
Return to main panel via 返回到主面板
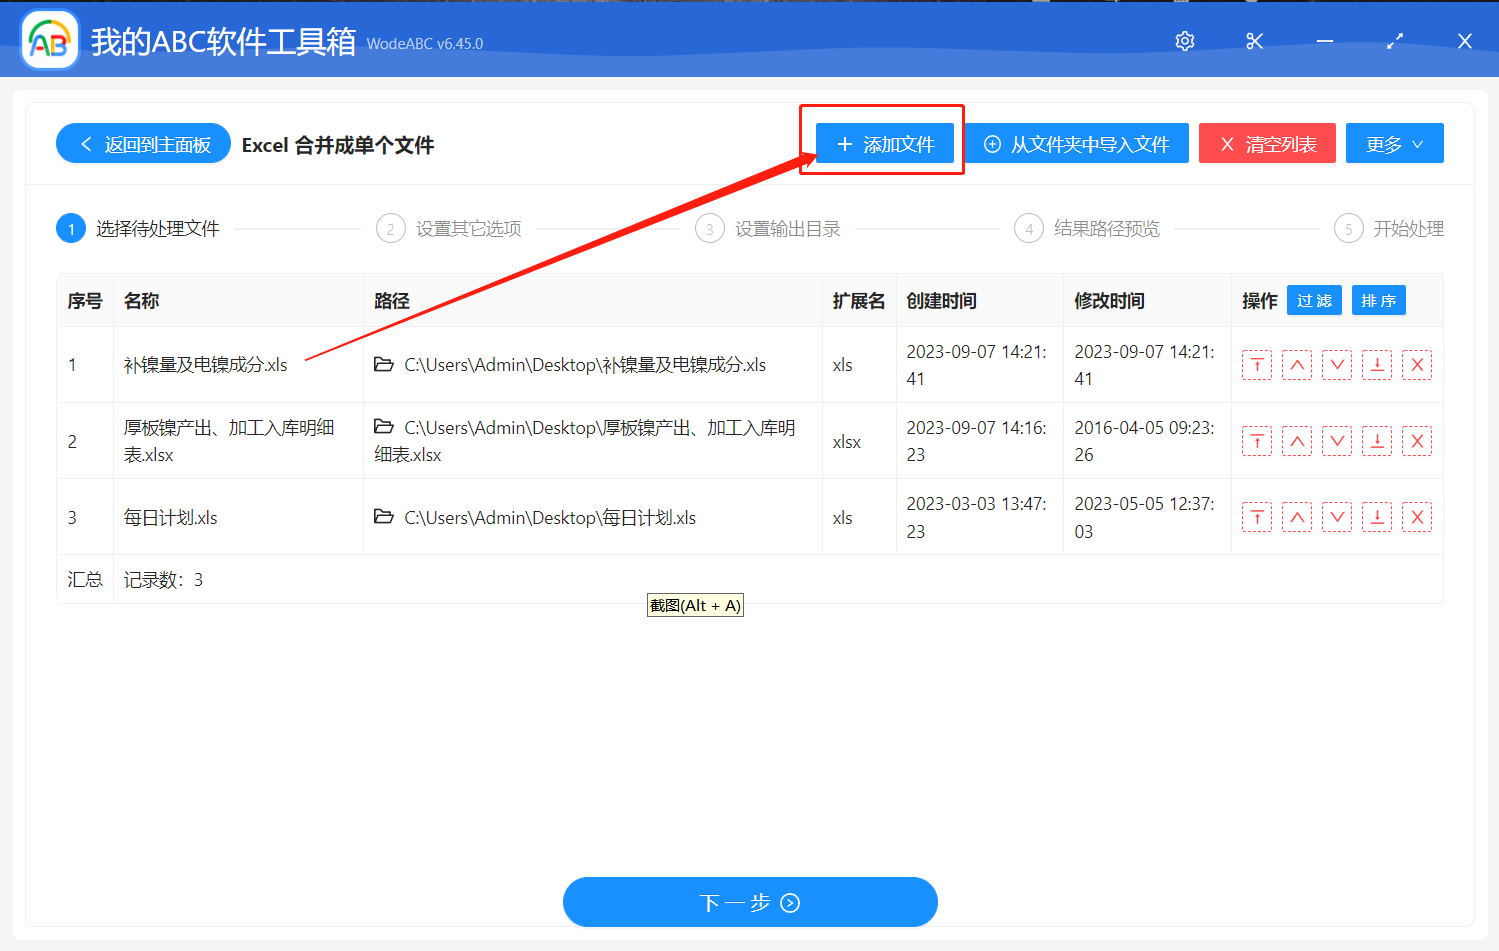143,143
